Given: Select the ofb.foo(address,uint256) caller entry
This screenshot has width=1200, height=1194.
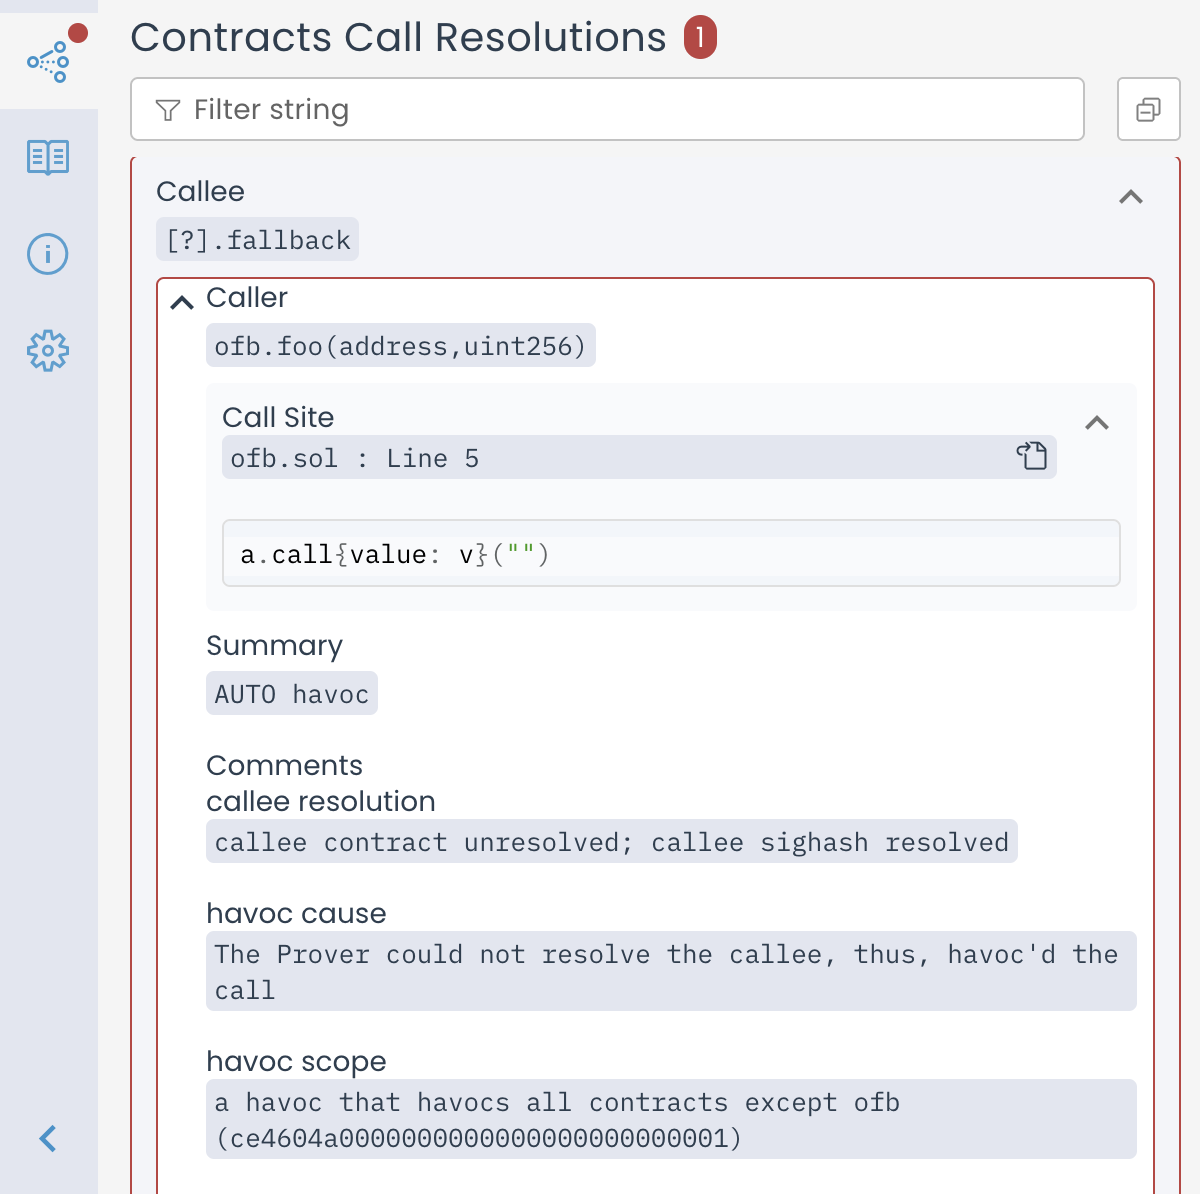Looking at the screenshot, I should pyautogui.click(x=400, y=346).
